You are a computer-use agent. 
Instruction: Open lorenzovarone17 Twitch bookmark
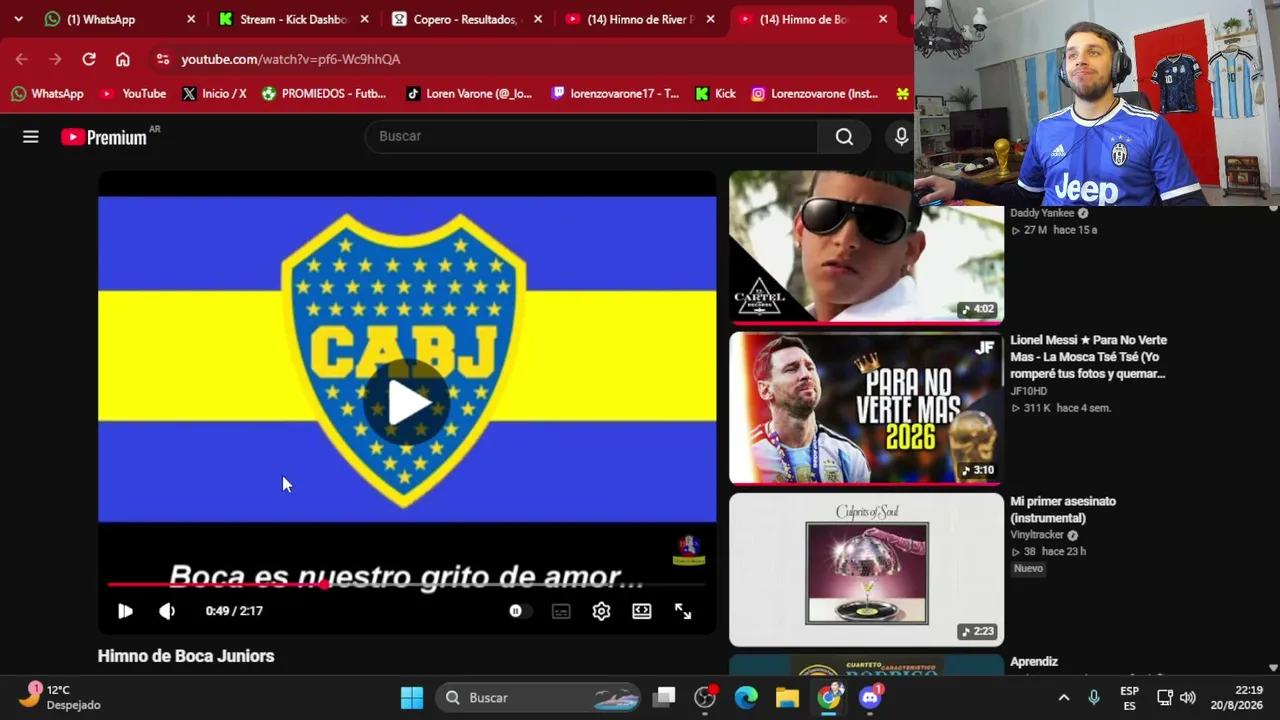(615, 94)
